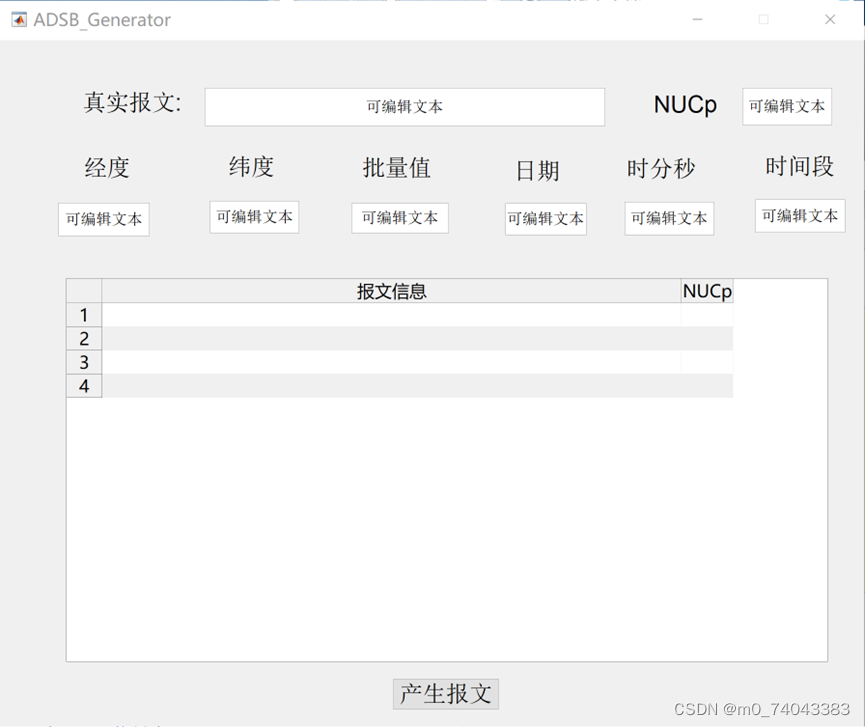
Task: Click the ADSB_Generator title bar icon
Action: (17, 19)
